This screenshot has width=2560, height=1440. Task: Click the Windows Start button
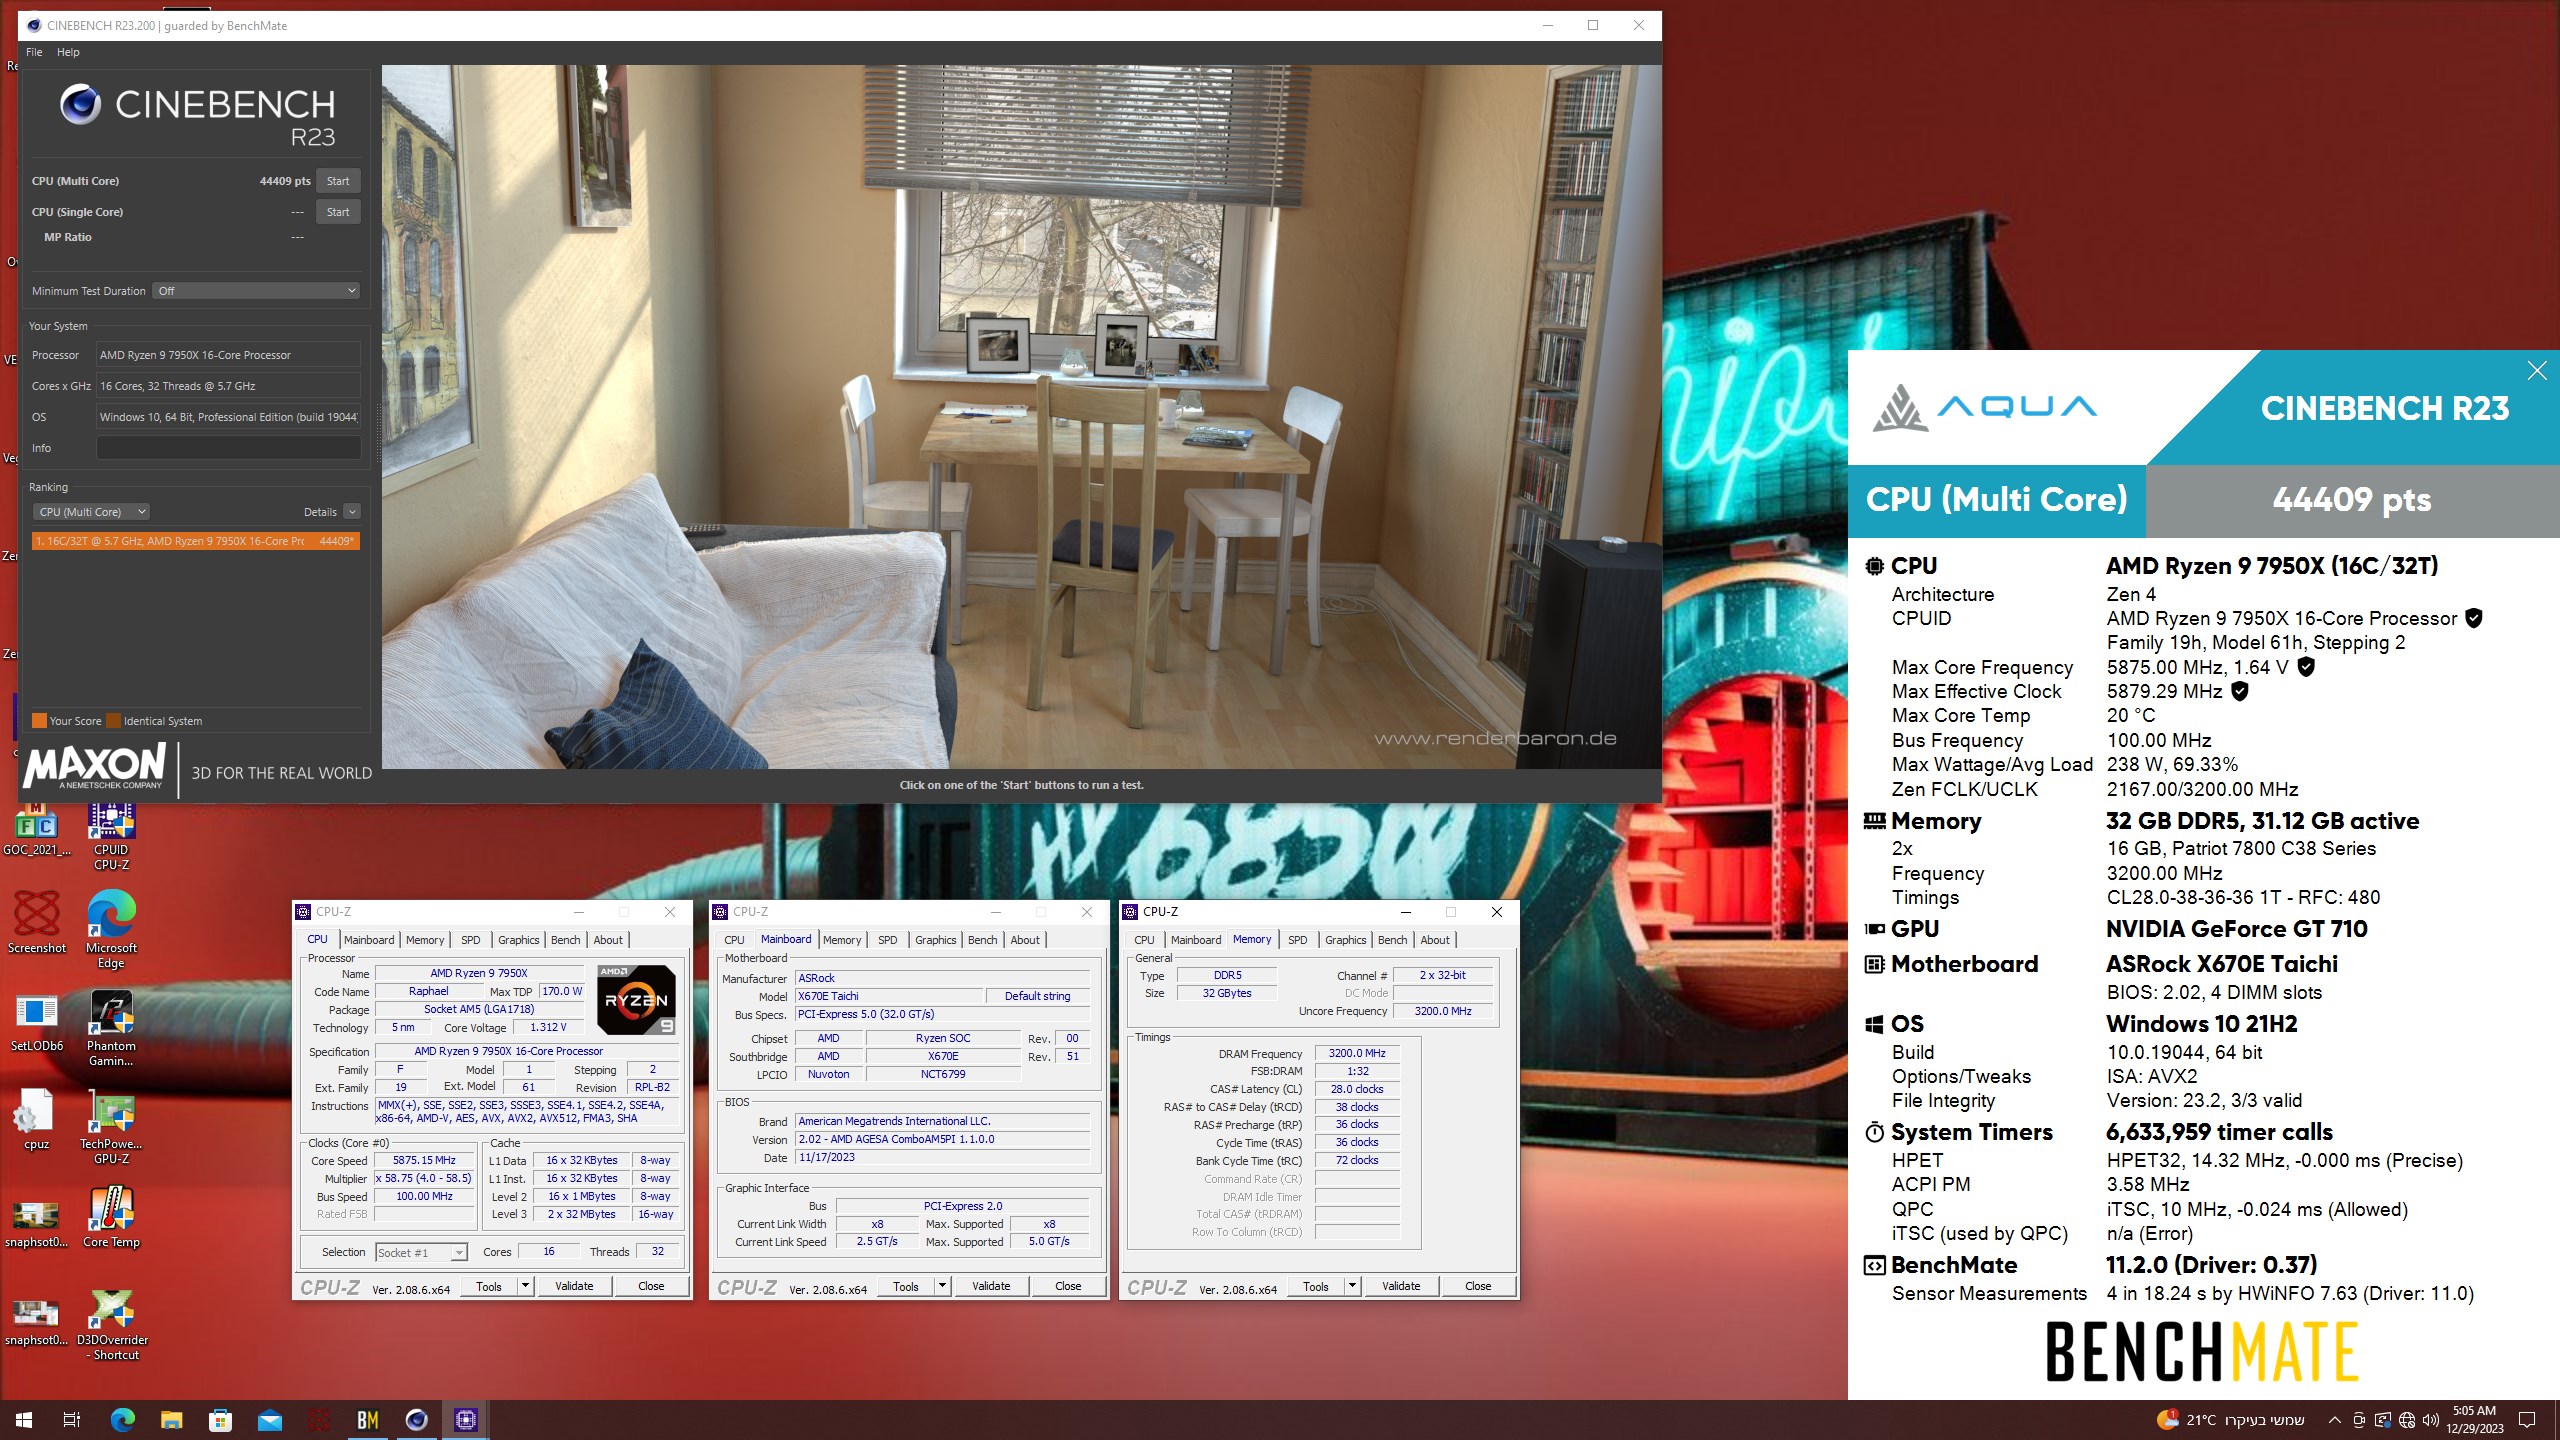tap(24, 1419)
